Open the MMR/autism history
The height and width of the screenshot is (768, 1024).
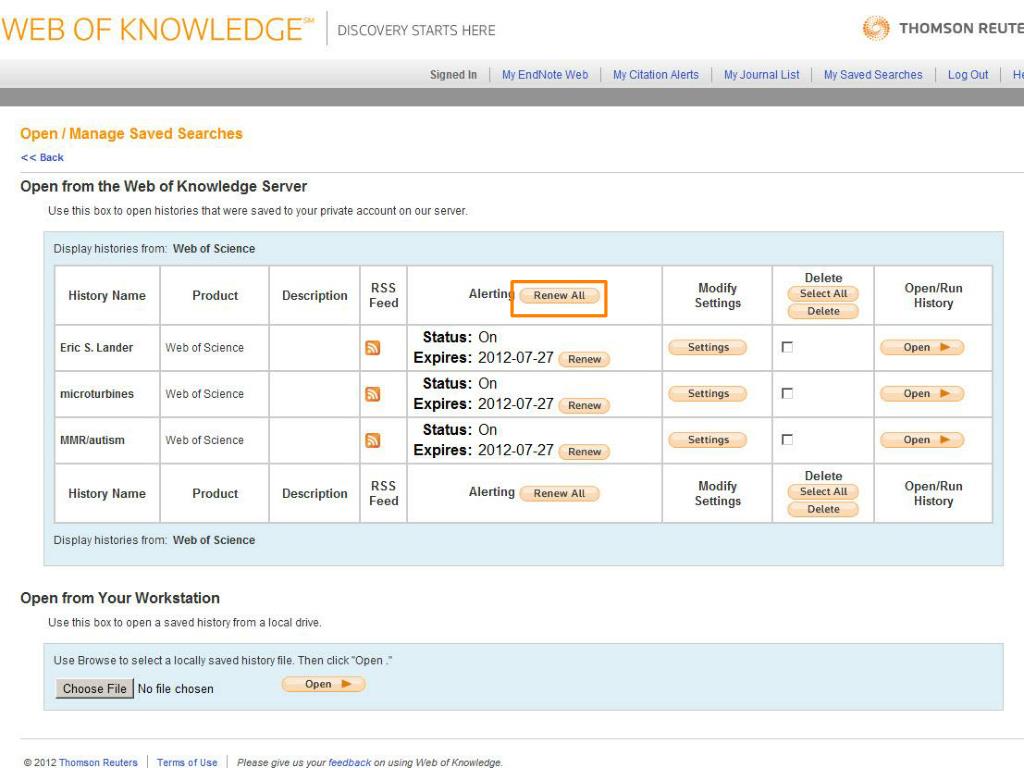click(922, 440)
